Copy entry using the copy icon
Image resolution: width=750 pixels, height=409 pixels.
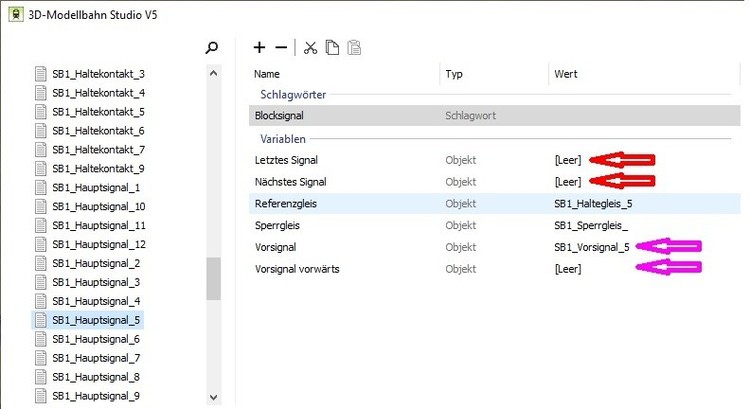click(331, 47)
